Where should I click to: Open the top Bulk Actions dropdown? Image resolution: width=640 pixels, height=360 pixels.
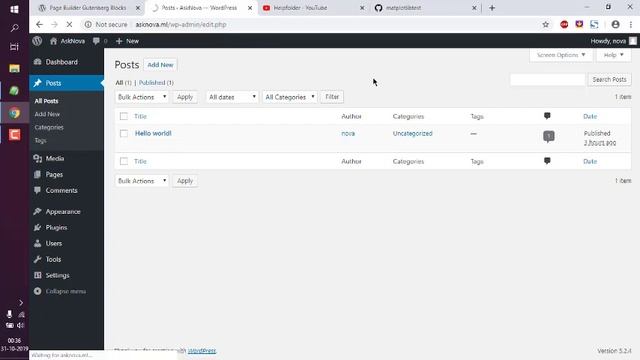pyautogui.click(x=142, y=97)
